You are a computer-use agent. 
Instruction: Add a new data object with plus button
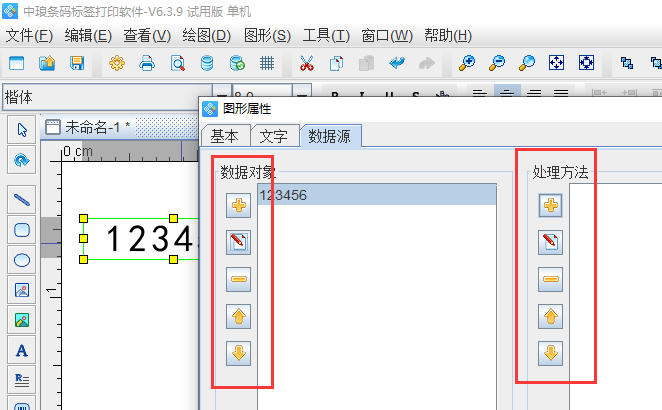click(239, 206)
